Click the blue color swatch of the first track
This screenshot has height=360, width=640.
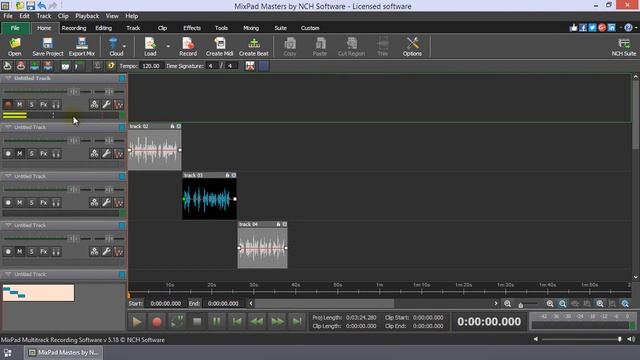[122, 78]
